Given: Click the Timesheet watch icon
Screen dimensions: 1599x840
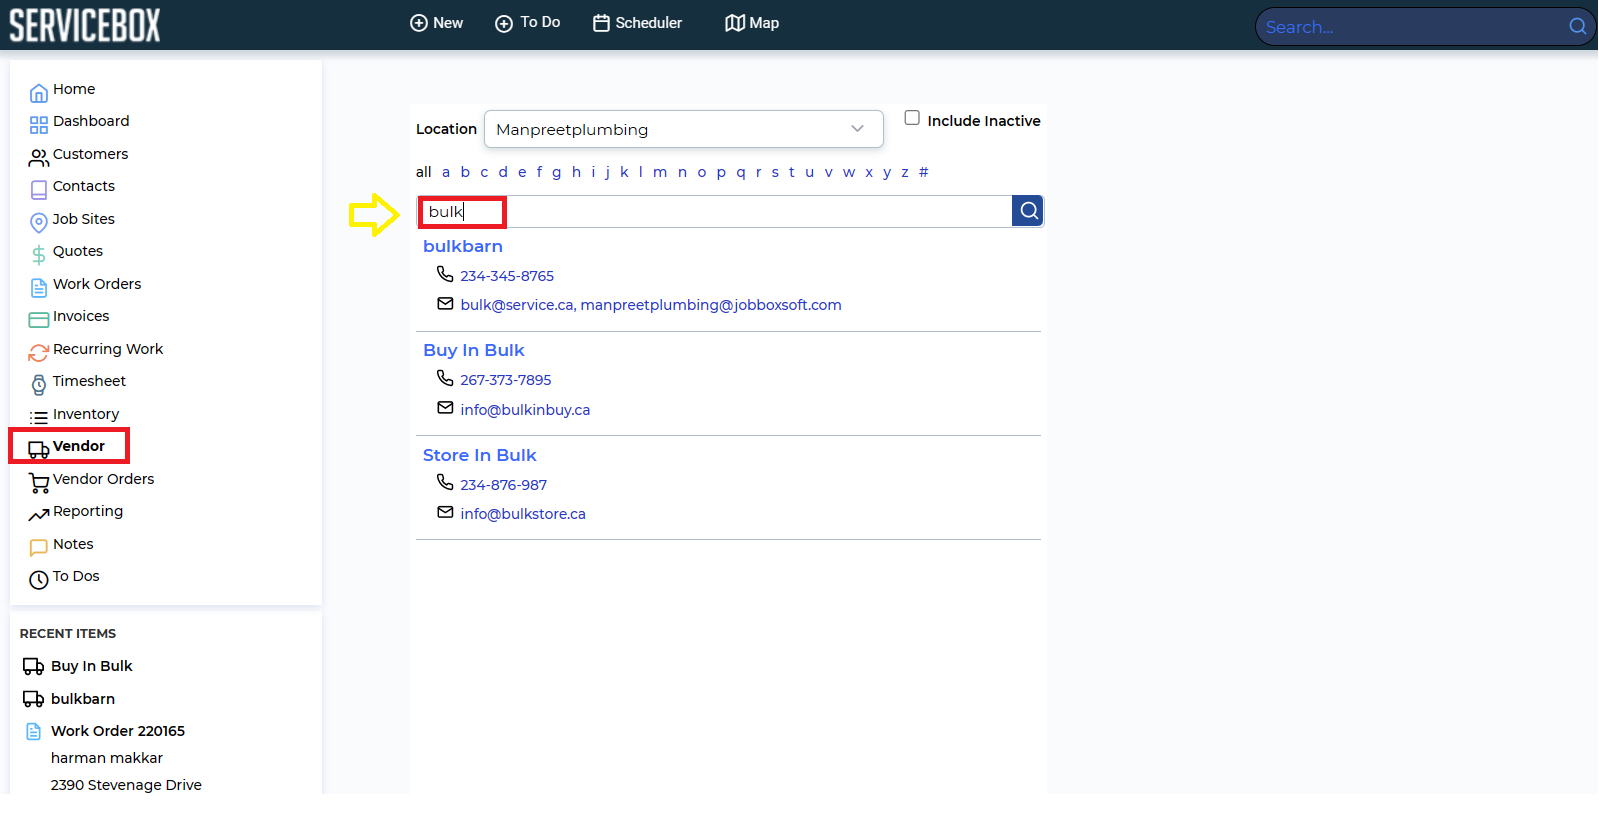Looking at the screenshot, I should [39, 385].
